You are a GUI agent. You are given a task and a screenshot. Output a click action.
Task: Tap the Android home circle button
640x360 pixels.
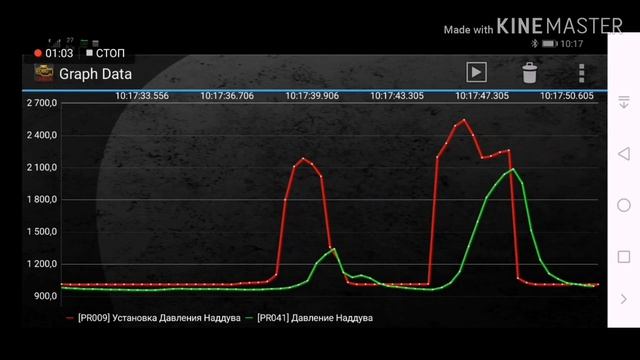(624, 205)
